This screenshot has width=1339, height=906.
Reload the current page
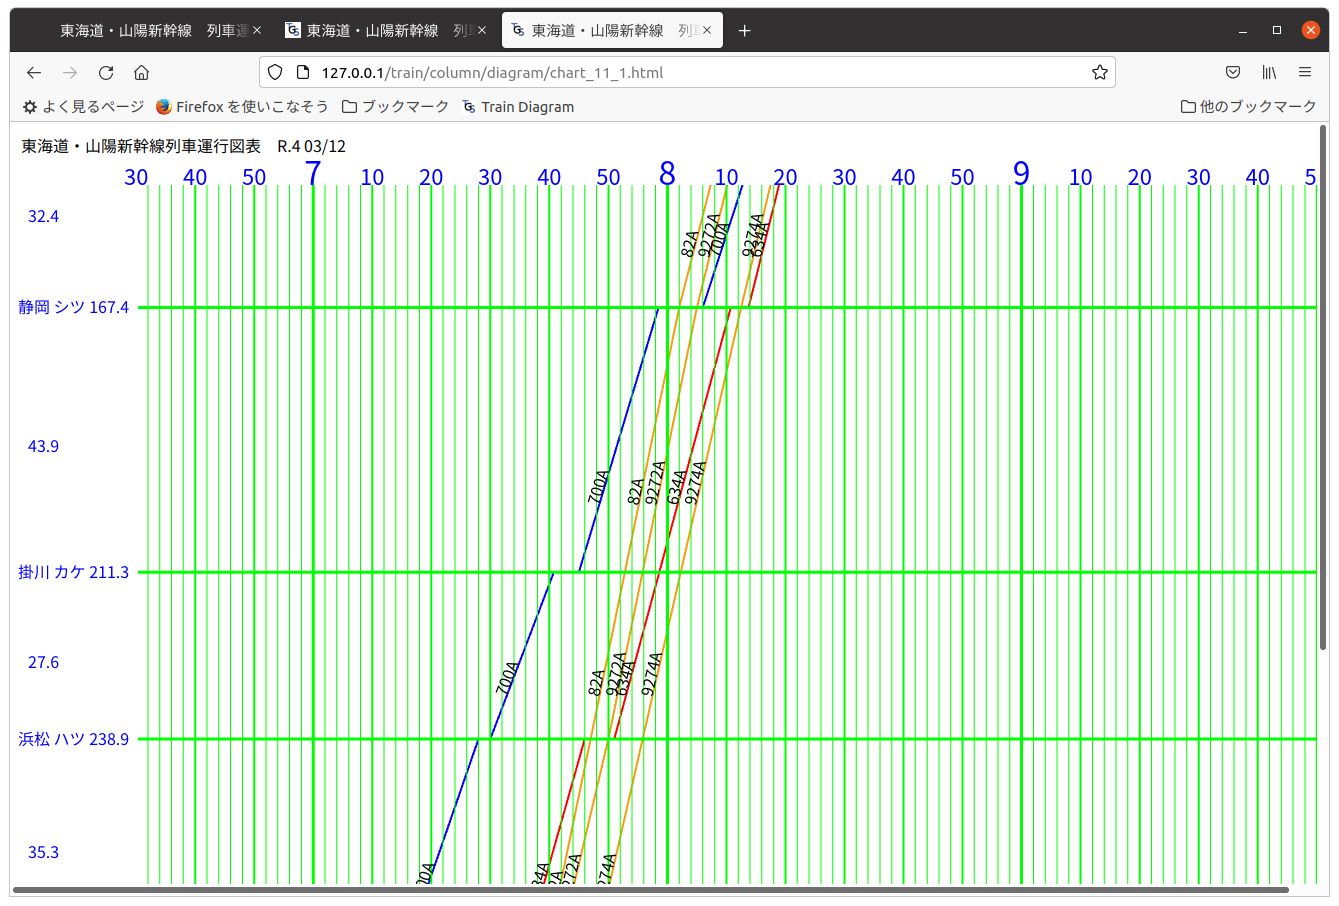(106, 72)
